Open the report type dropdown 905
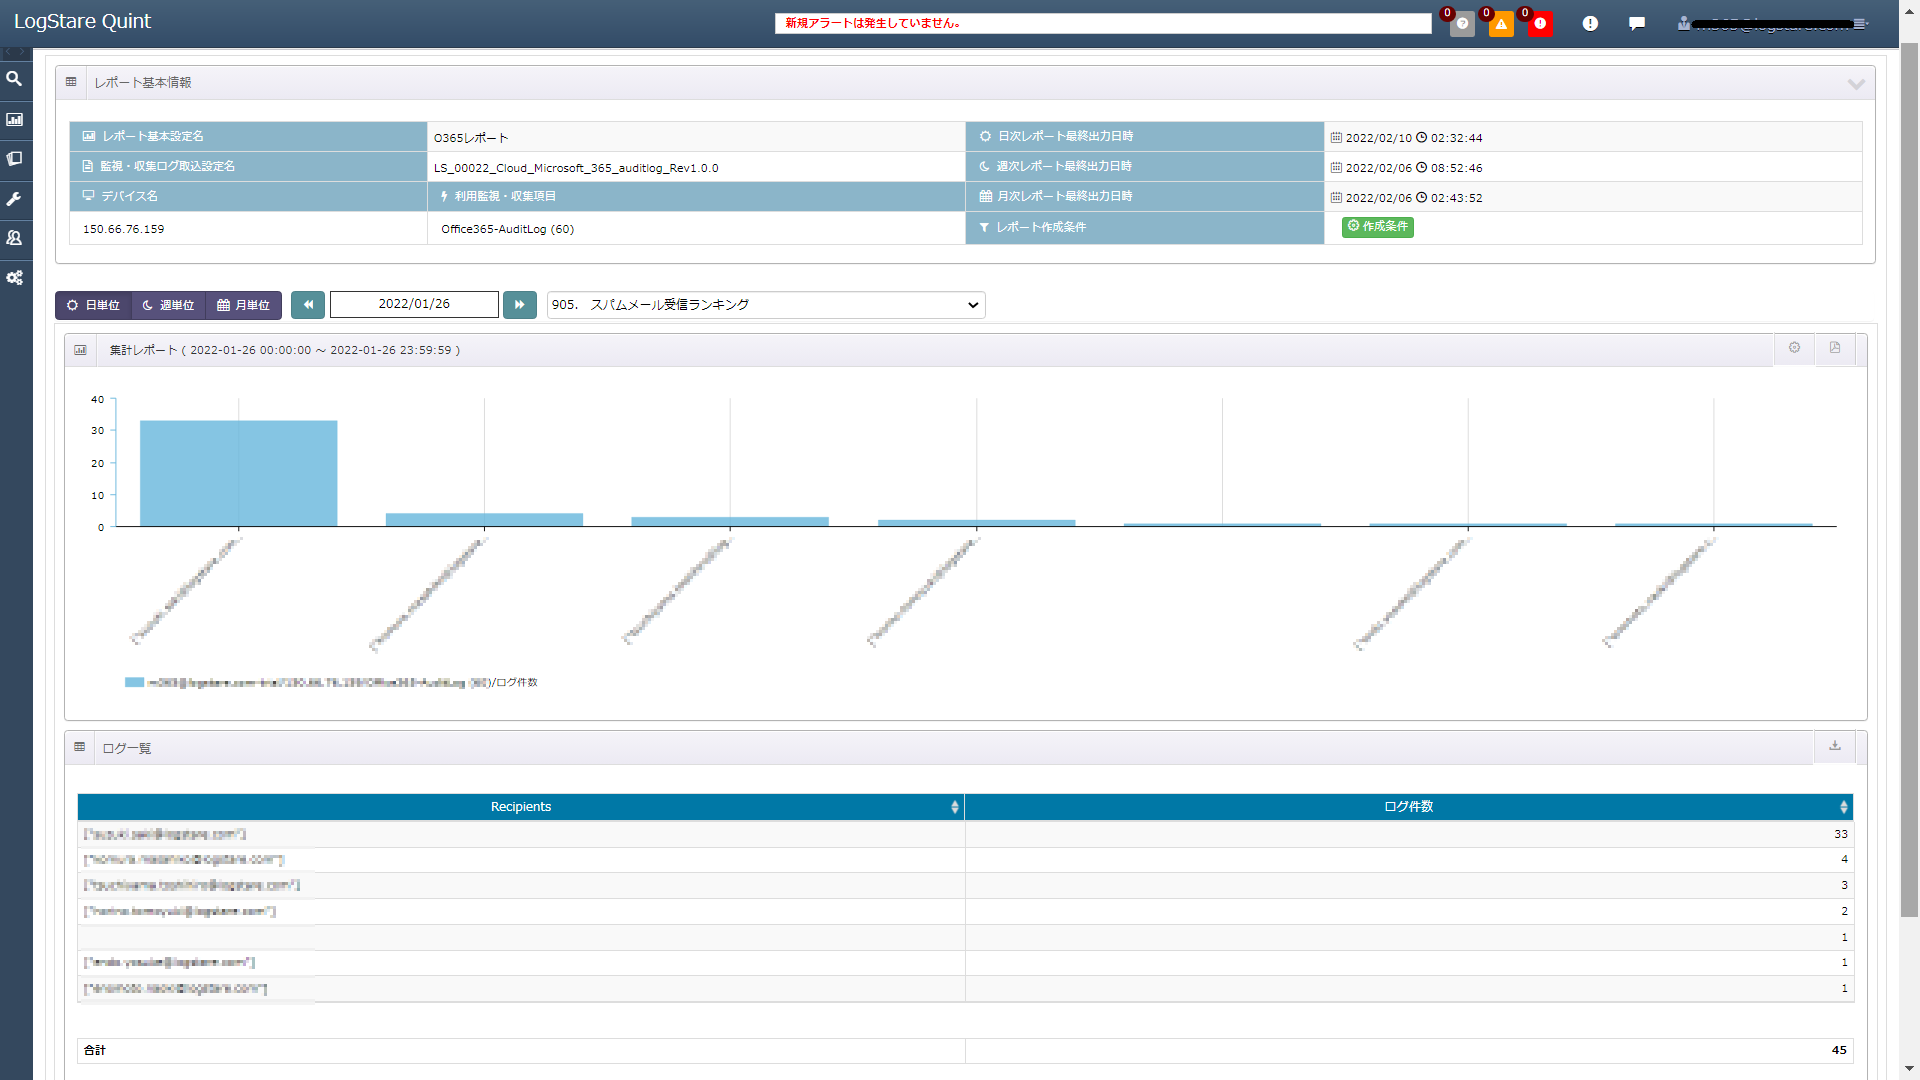 [x=765, y=305]
